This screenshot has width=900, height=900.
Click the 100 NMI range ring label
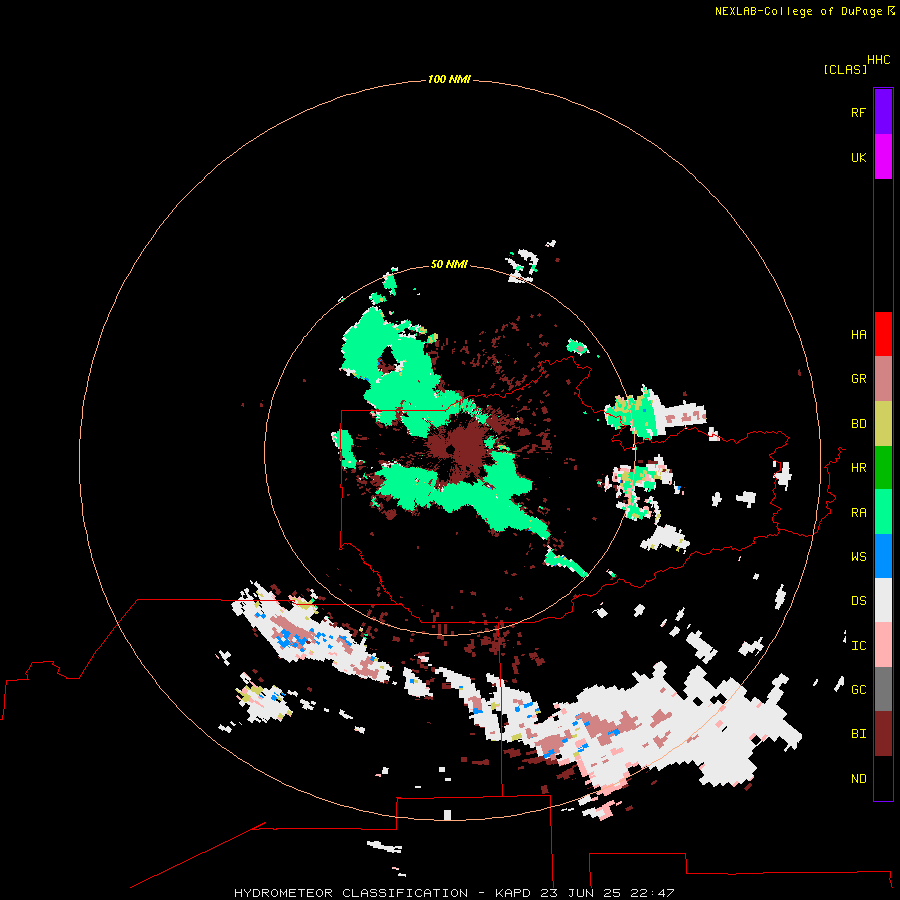tap(449, 79)
